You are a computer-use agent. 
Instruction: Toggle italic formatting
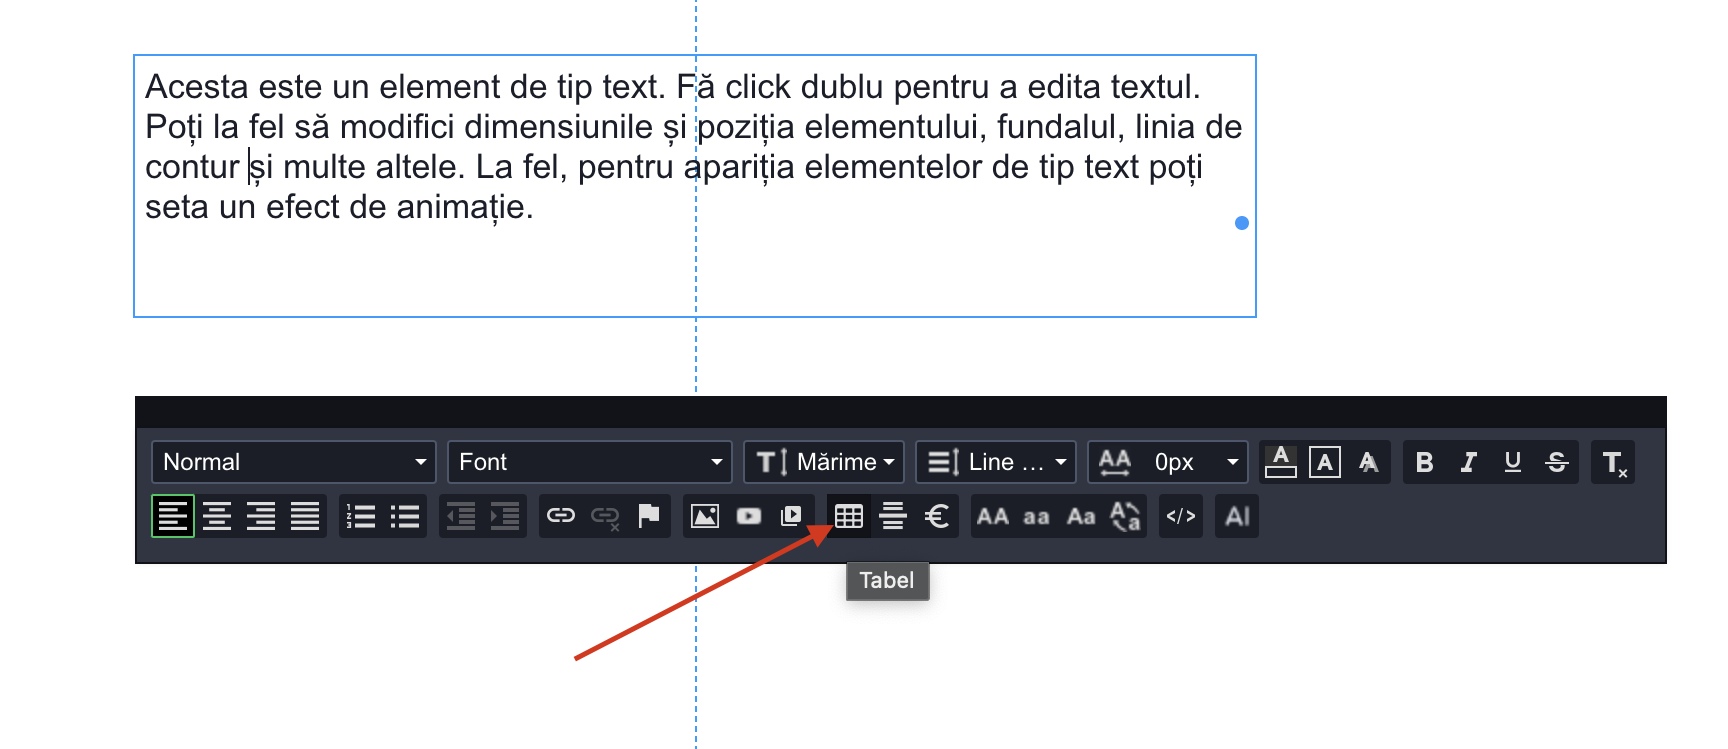1469,463
